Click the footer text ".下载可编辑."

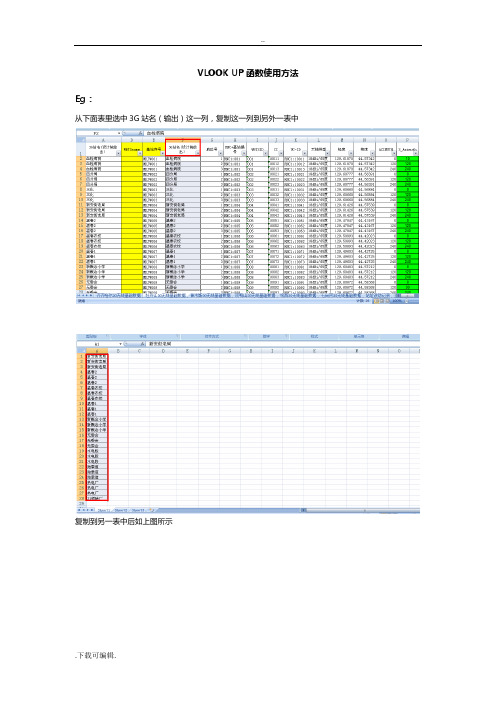pos(96,655)
